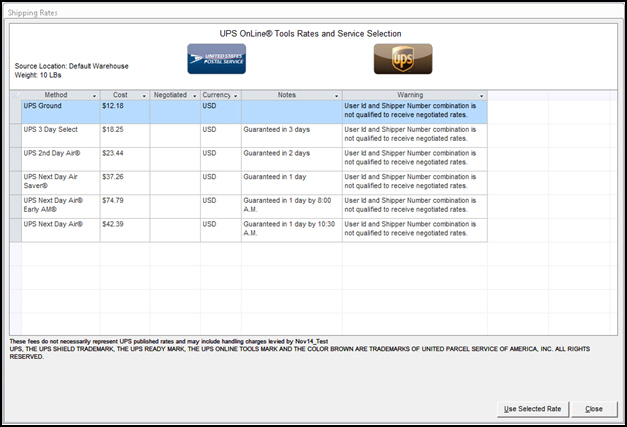Click the United States Postal Service logo

click(217, 59)
